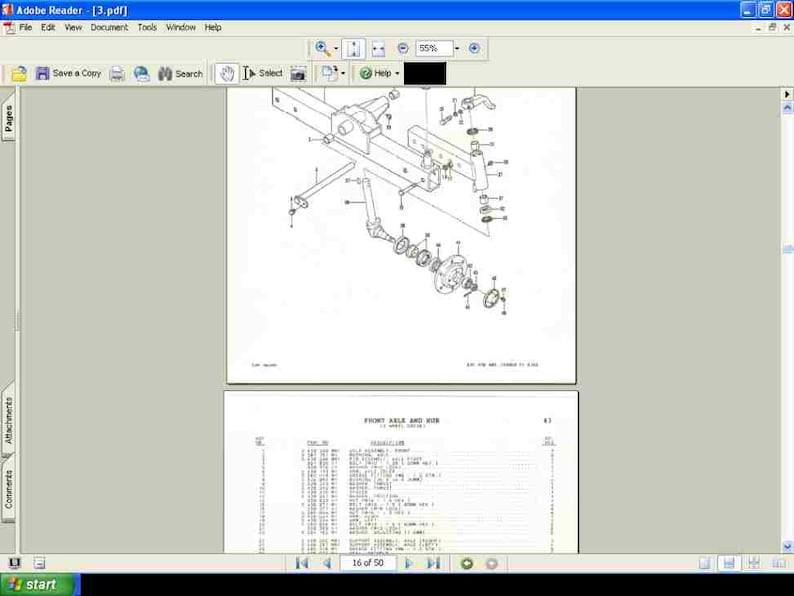Expand the Help toolbar dropdown arrow
794x596 pixels.
(397, 74)
